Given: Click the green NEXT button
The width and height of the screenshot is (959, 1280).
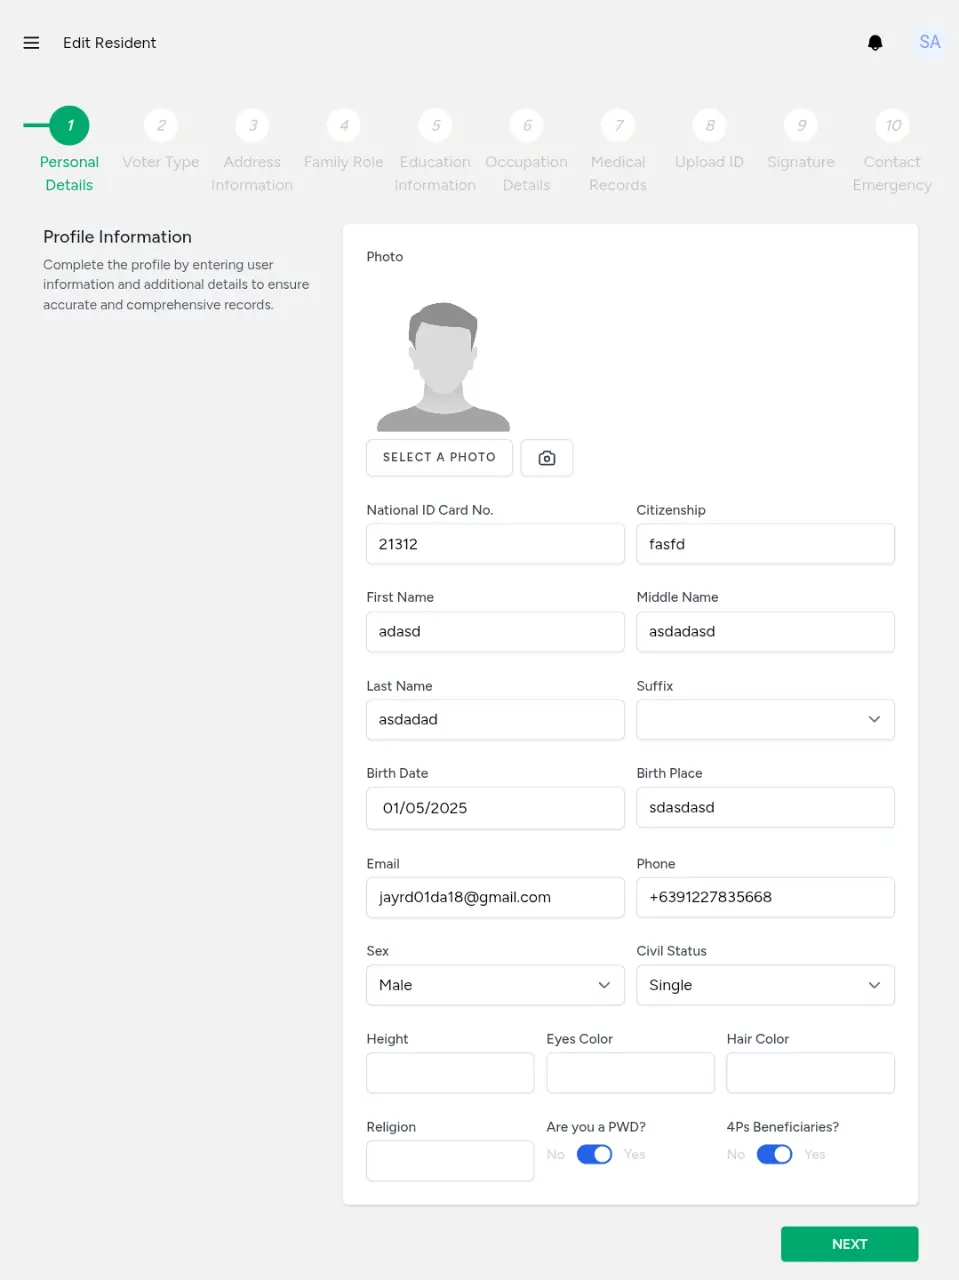Looking at the screenshot, I should tap(849, 1244).
